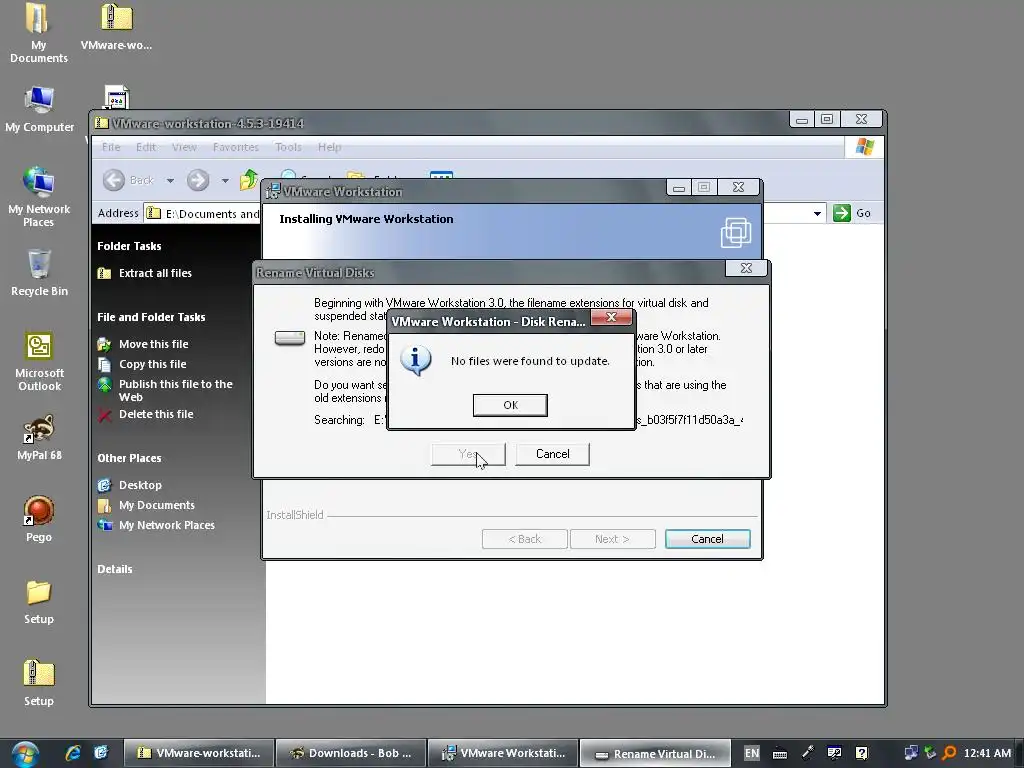This screenshot has height=768, width=1024.
Task: Select the Setup folder desktop icon
Action: [x=39, y=601]
